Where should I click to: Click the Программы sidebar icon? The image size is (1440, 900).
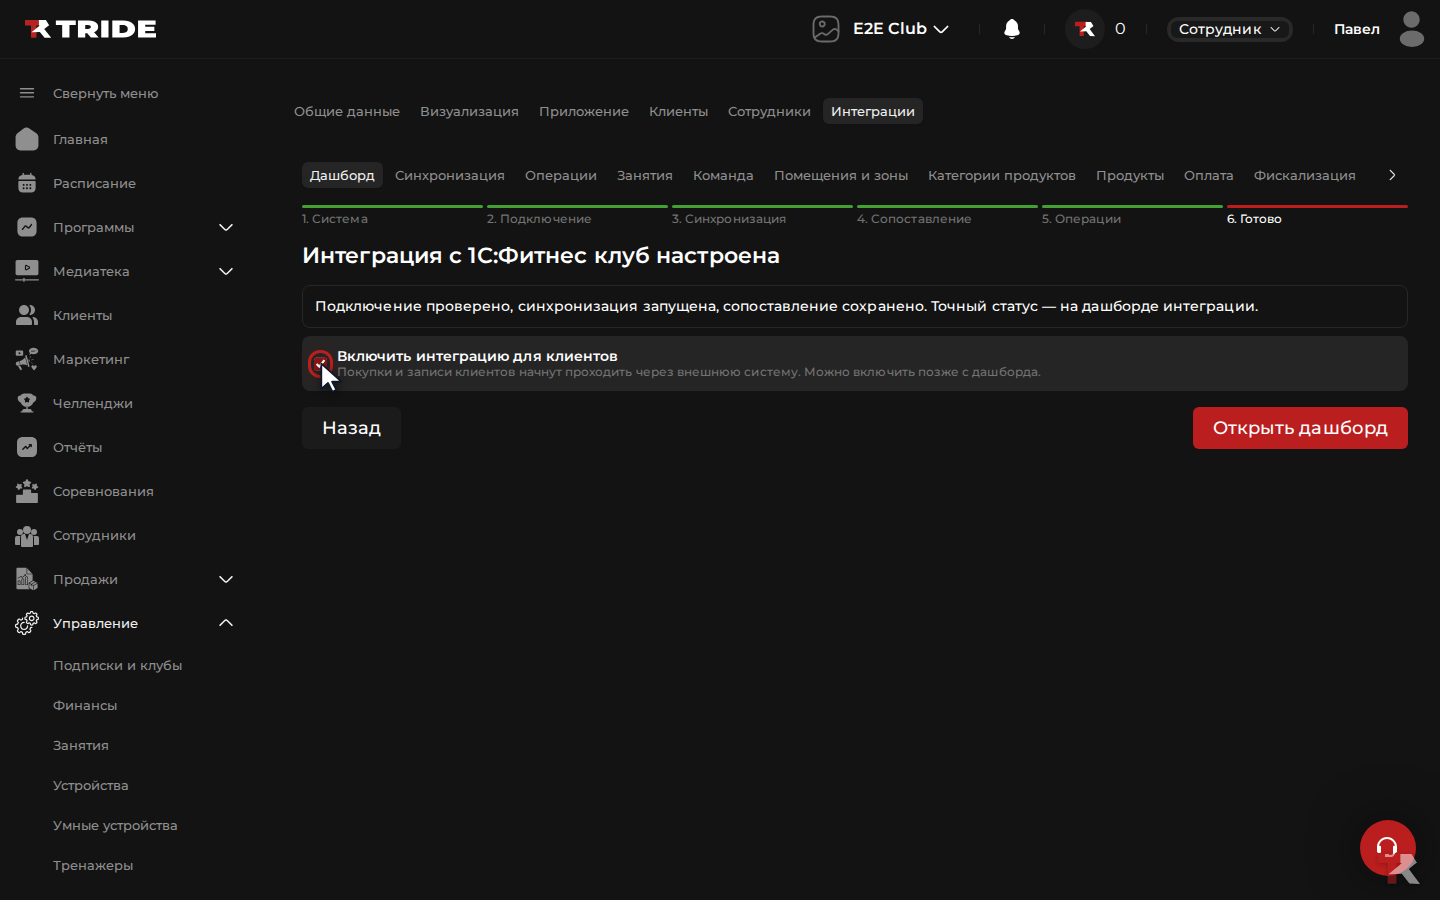[x=27, y=227]
